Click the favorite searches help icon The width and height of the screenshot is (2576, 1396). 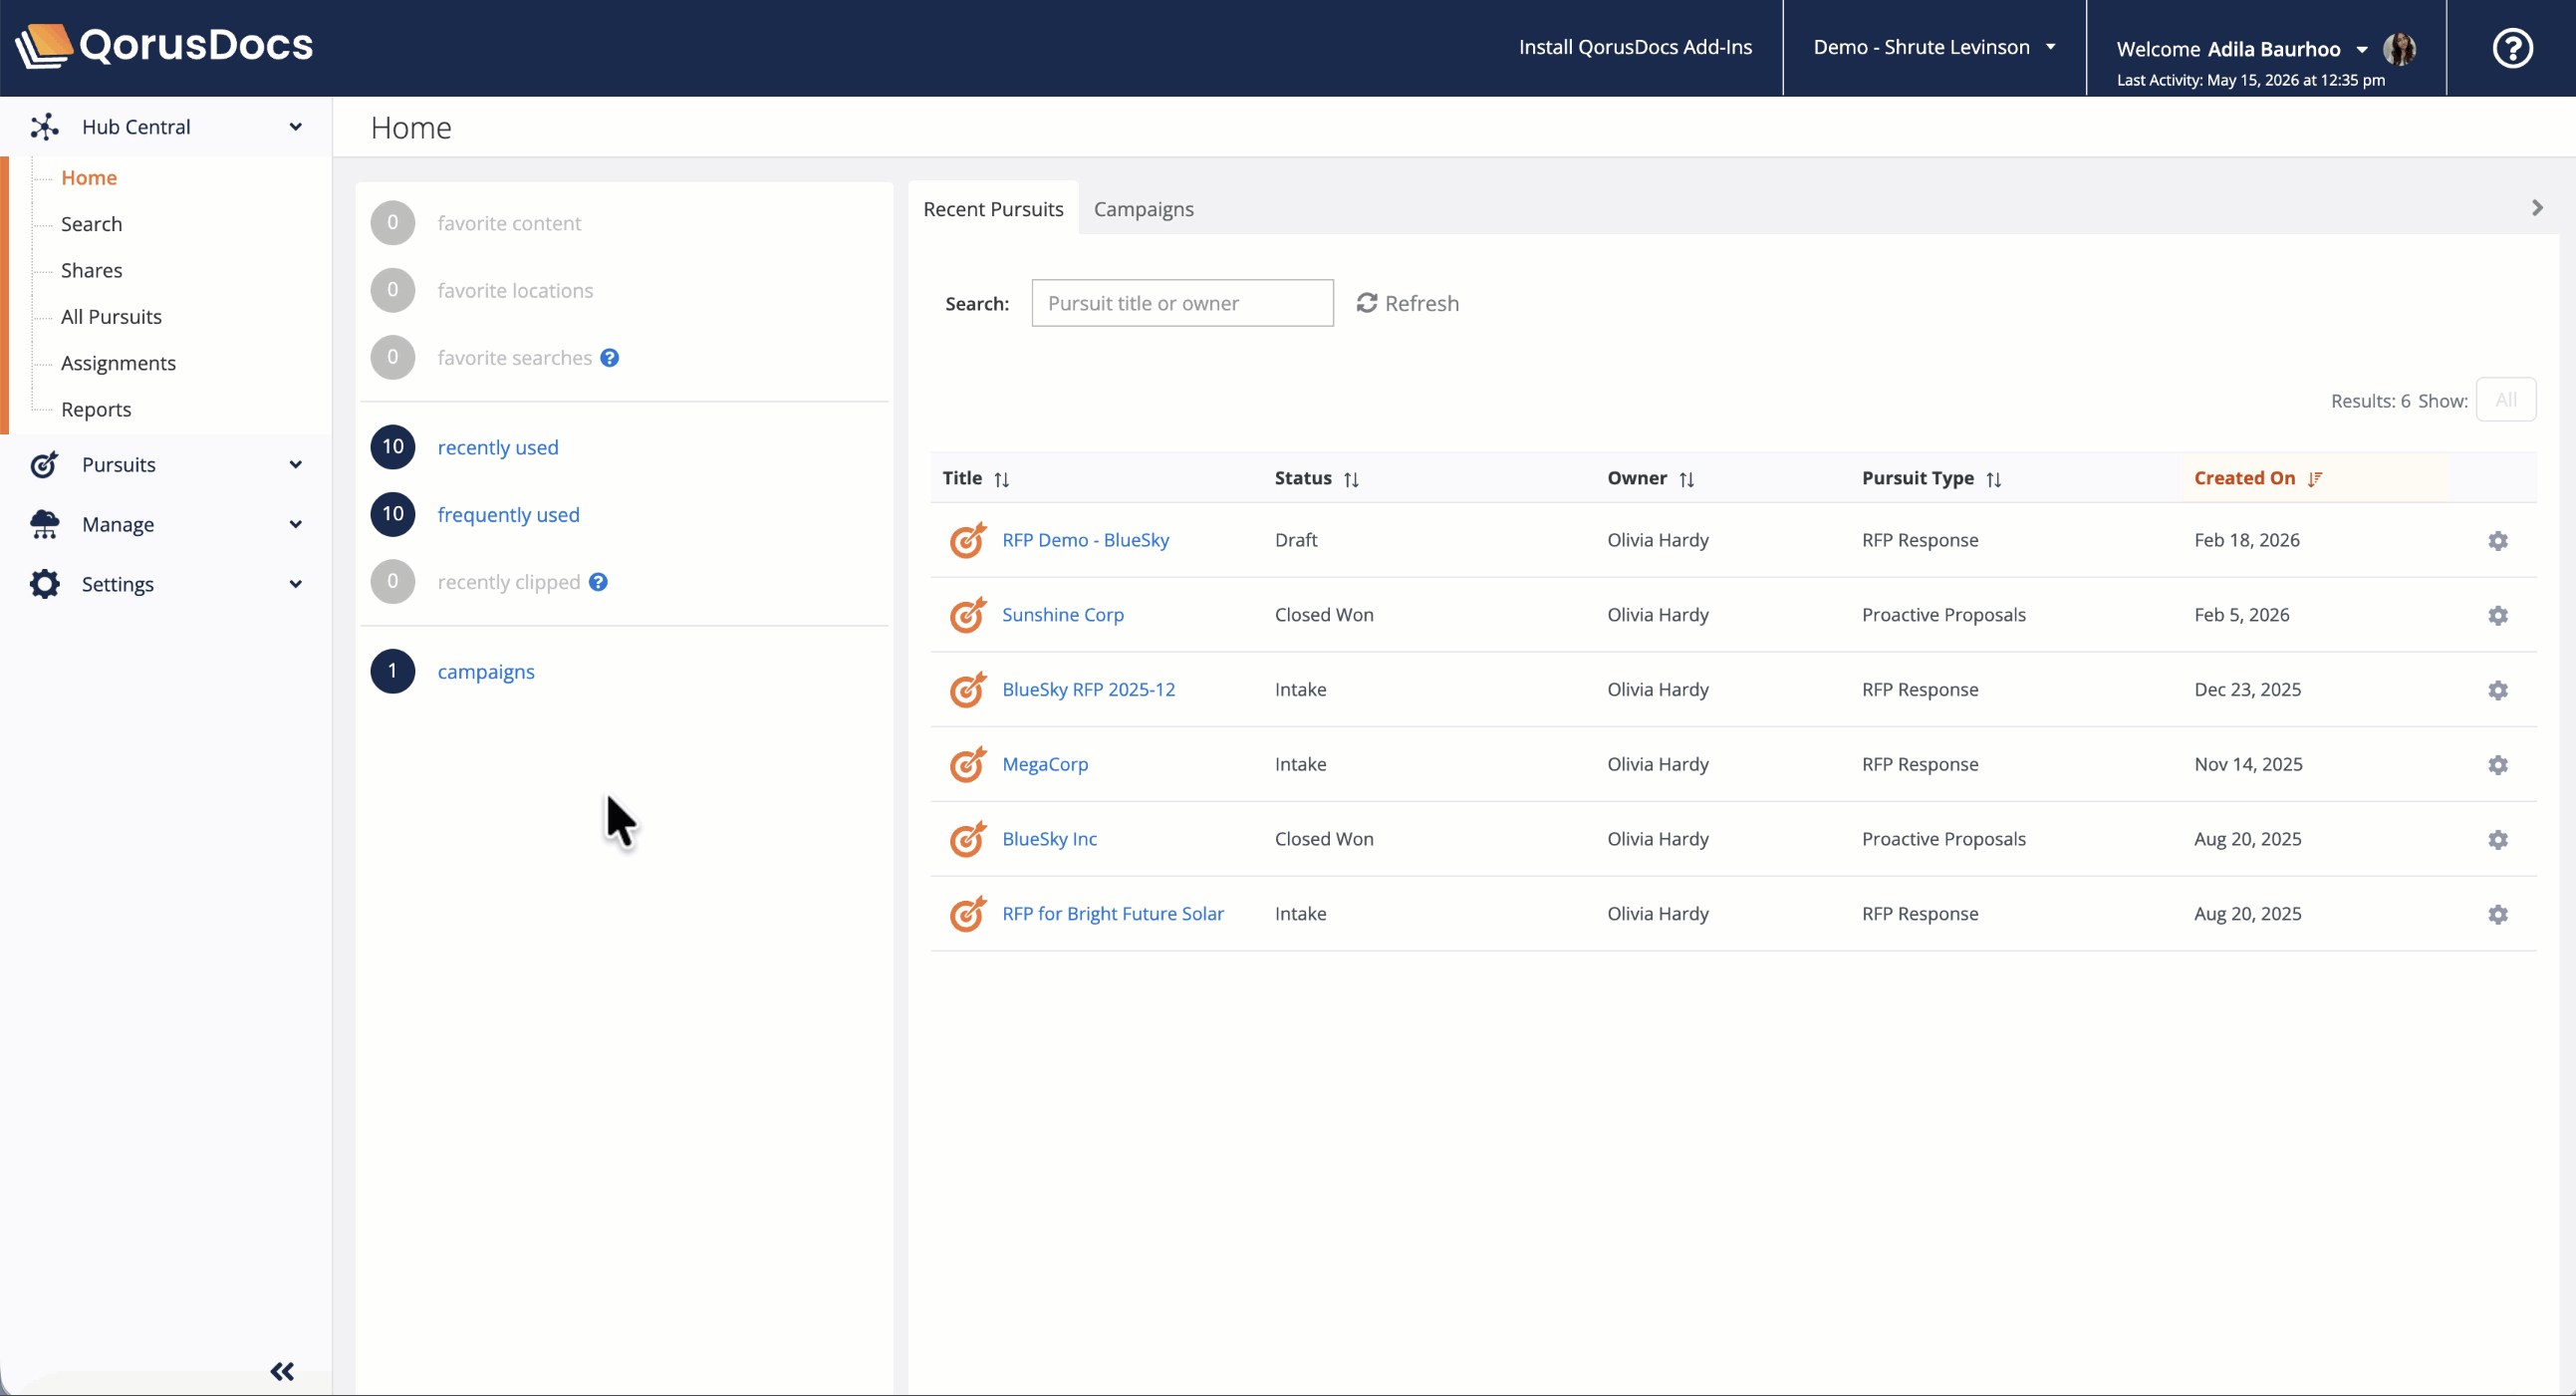coord(609,358)
